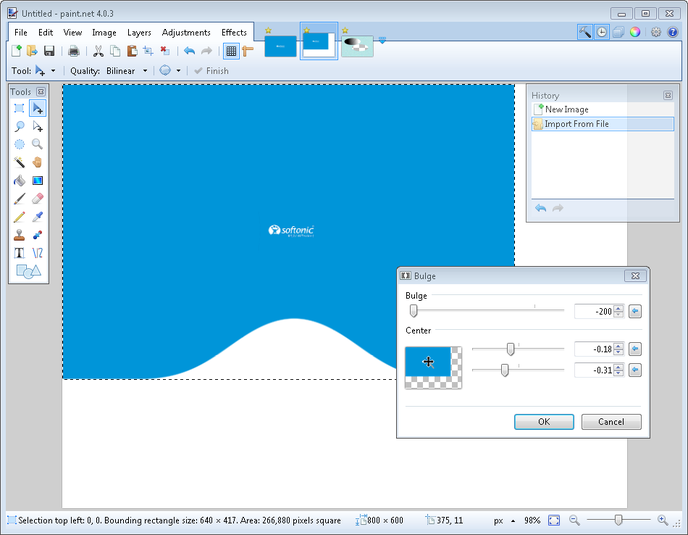Image resolution: width=688 pixels, height=535 pixels.
Task: Open the units px dropdown
Action: tap(504, 521)
